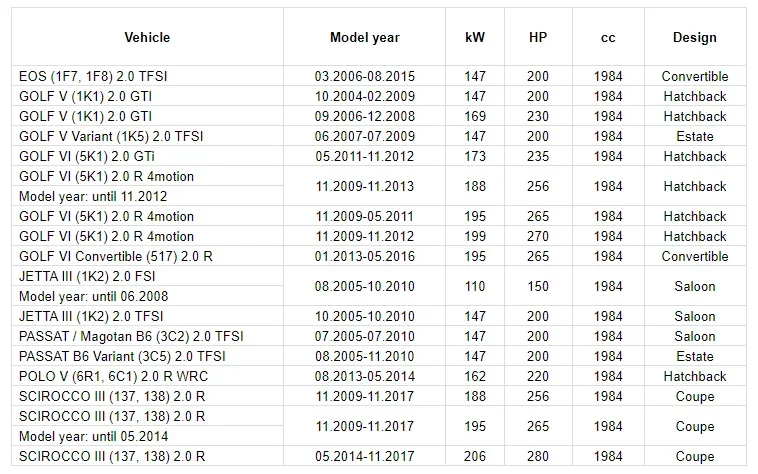Click the JETTA III (1K2) 2.0 FSI cell
The height and width of the screenshot is (474, 758).
coord(147,276)
